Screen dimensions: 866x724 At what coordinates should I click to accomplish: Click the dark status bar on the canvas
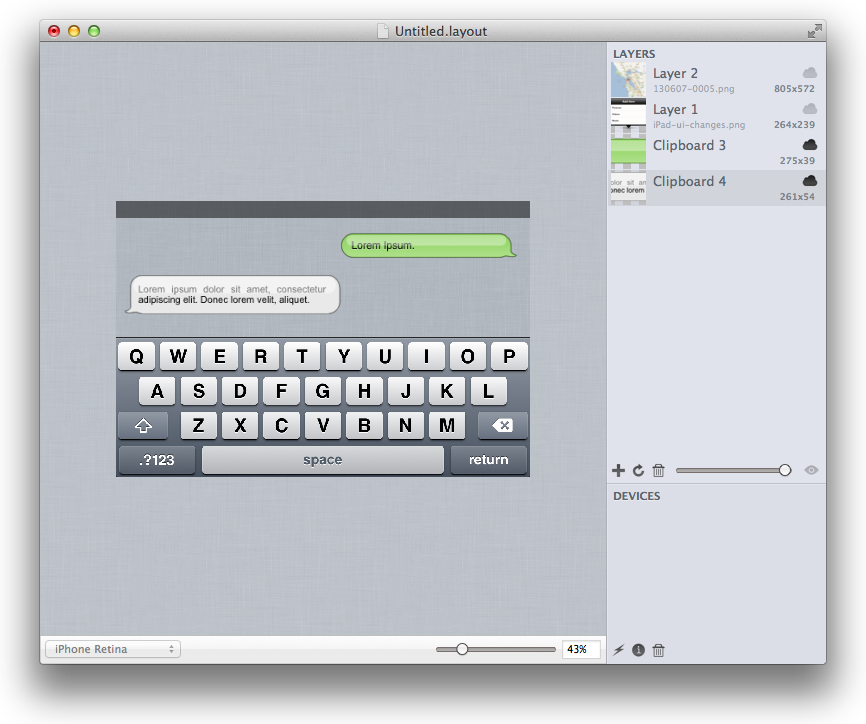[x=323, y=209]
